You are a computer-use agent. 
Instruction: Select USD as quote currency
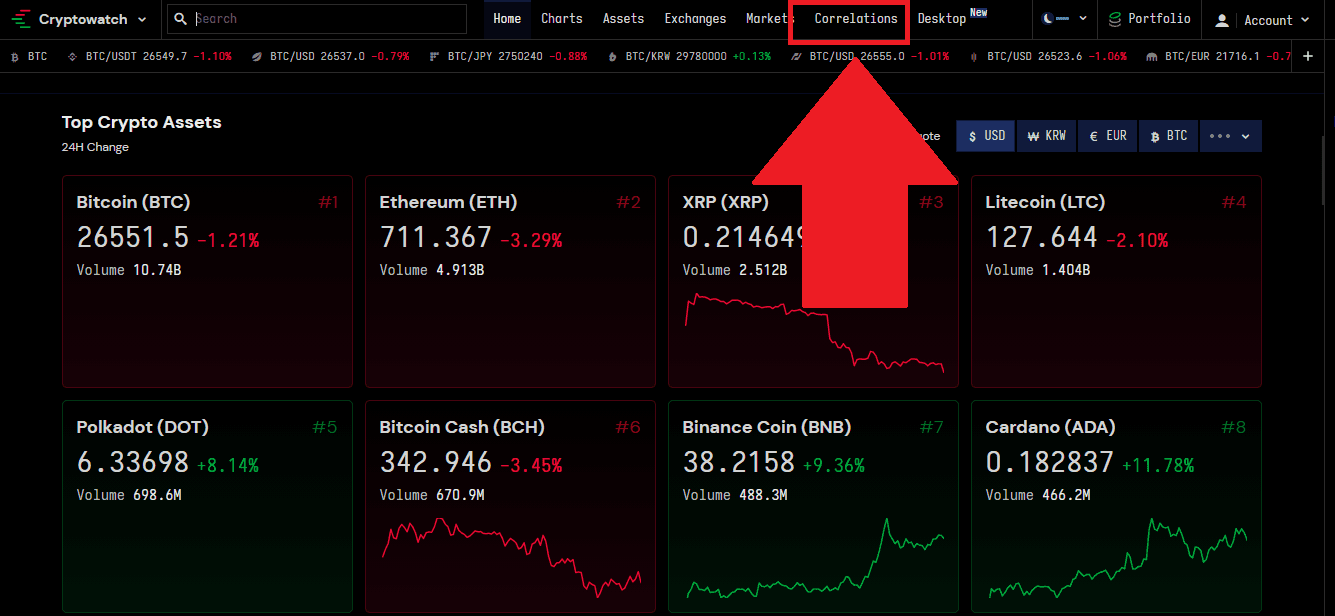(986, 136)
